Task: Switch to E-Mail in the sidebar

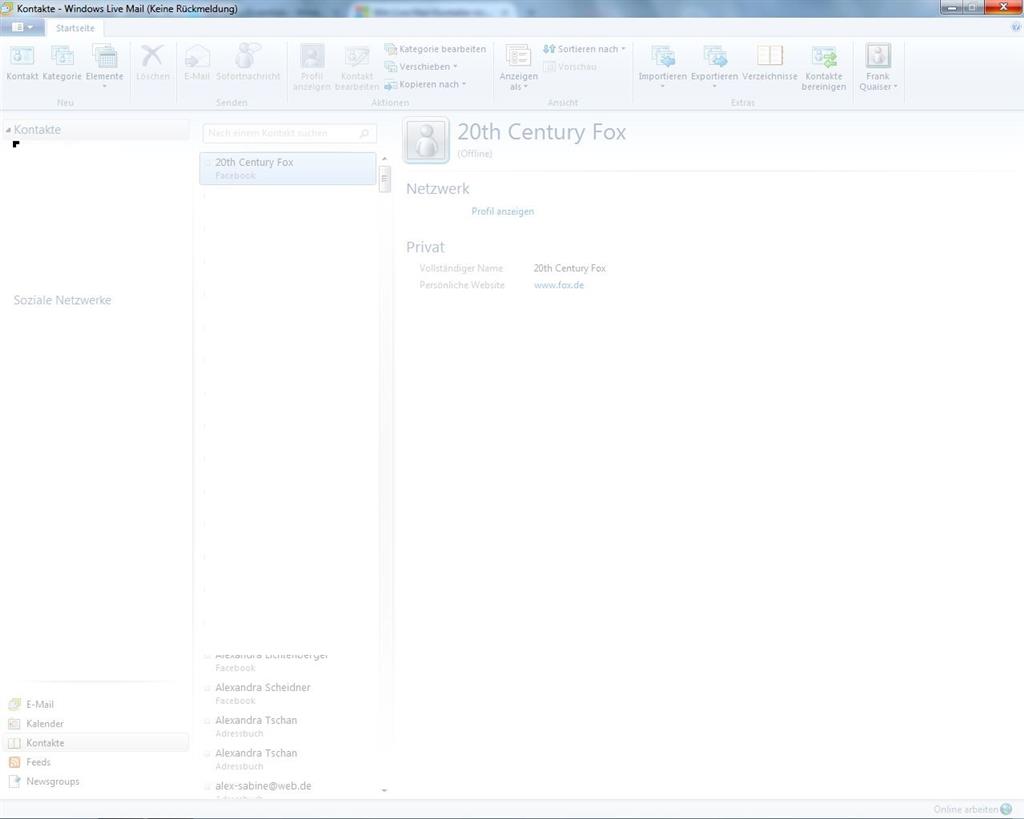Action: [40, 704]
